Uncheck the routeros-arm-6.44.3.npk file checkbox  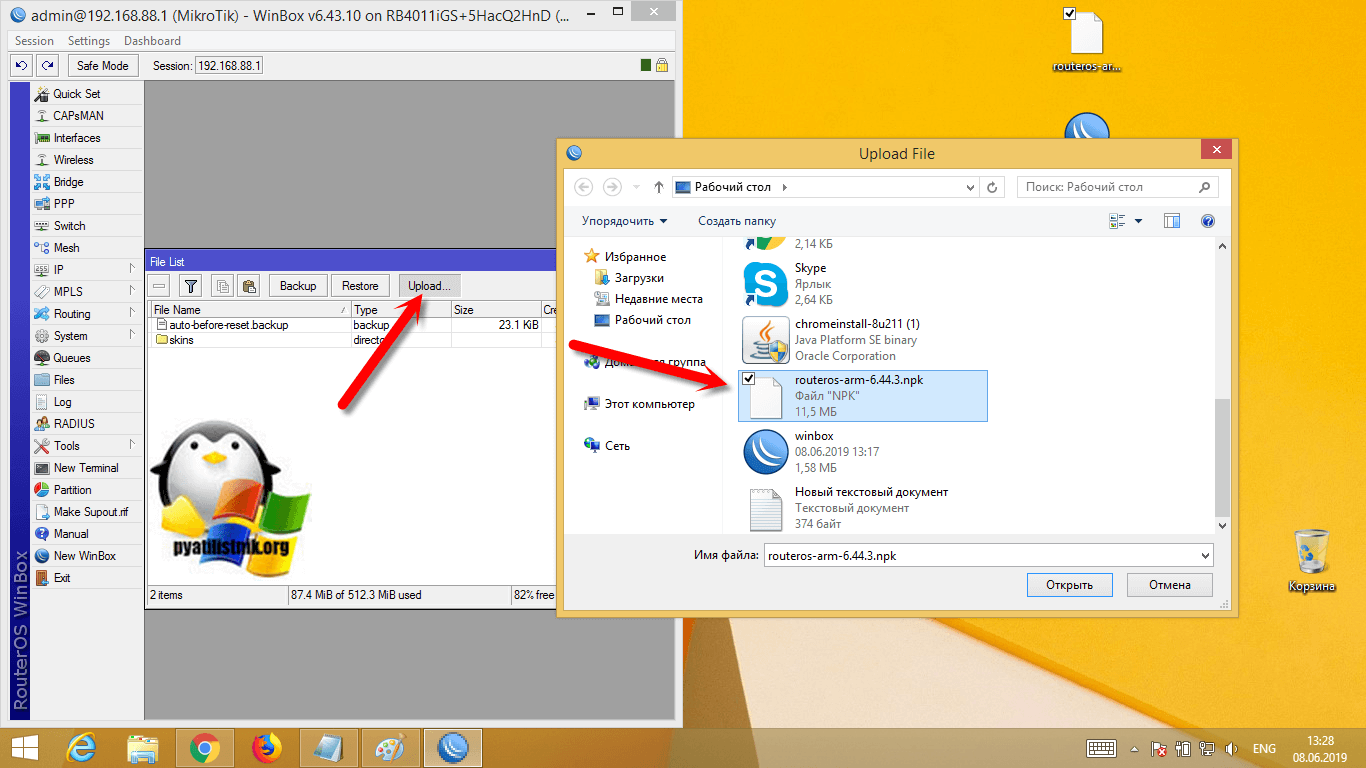coord(749,378)
